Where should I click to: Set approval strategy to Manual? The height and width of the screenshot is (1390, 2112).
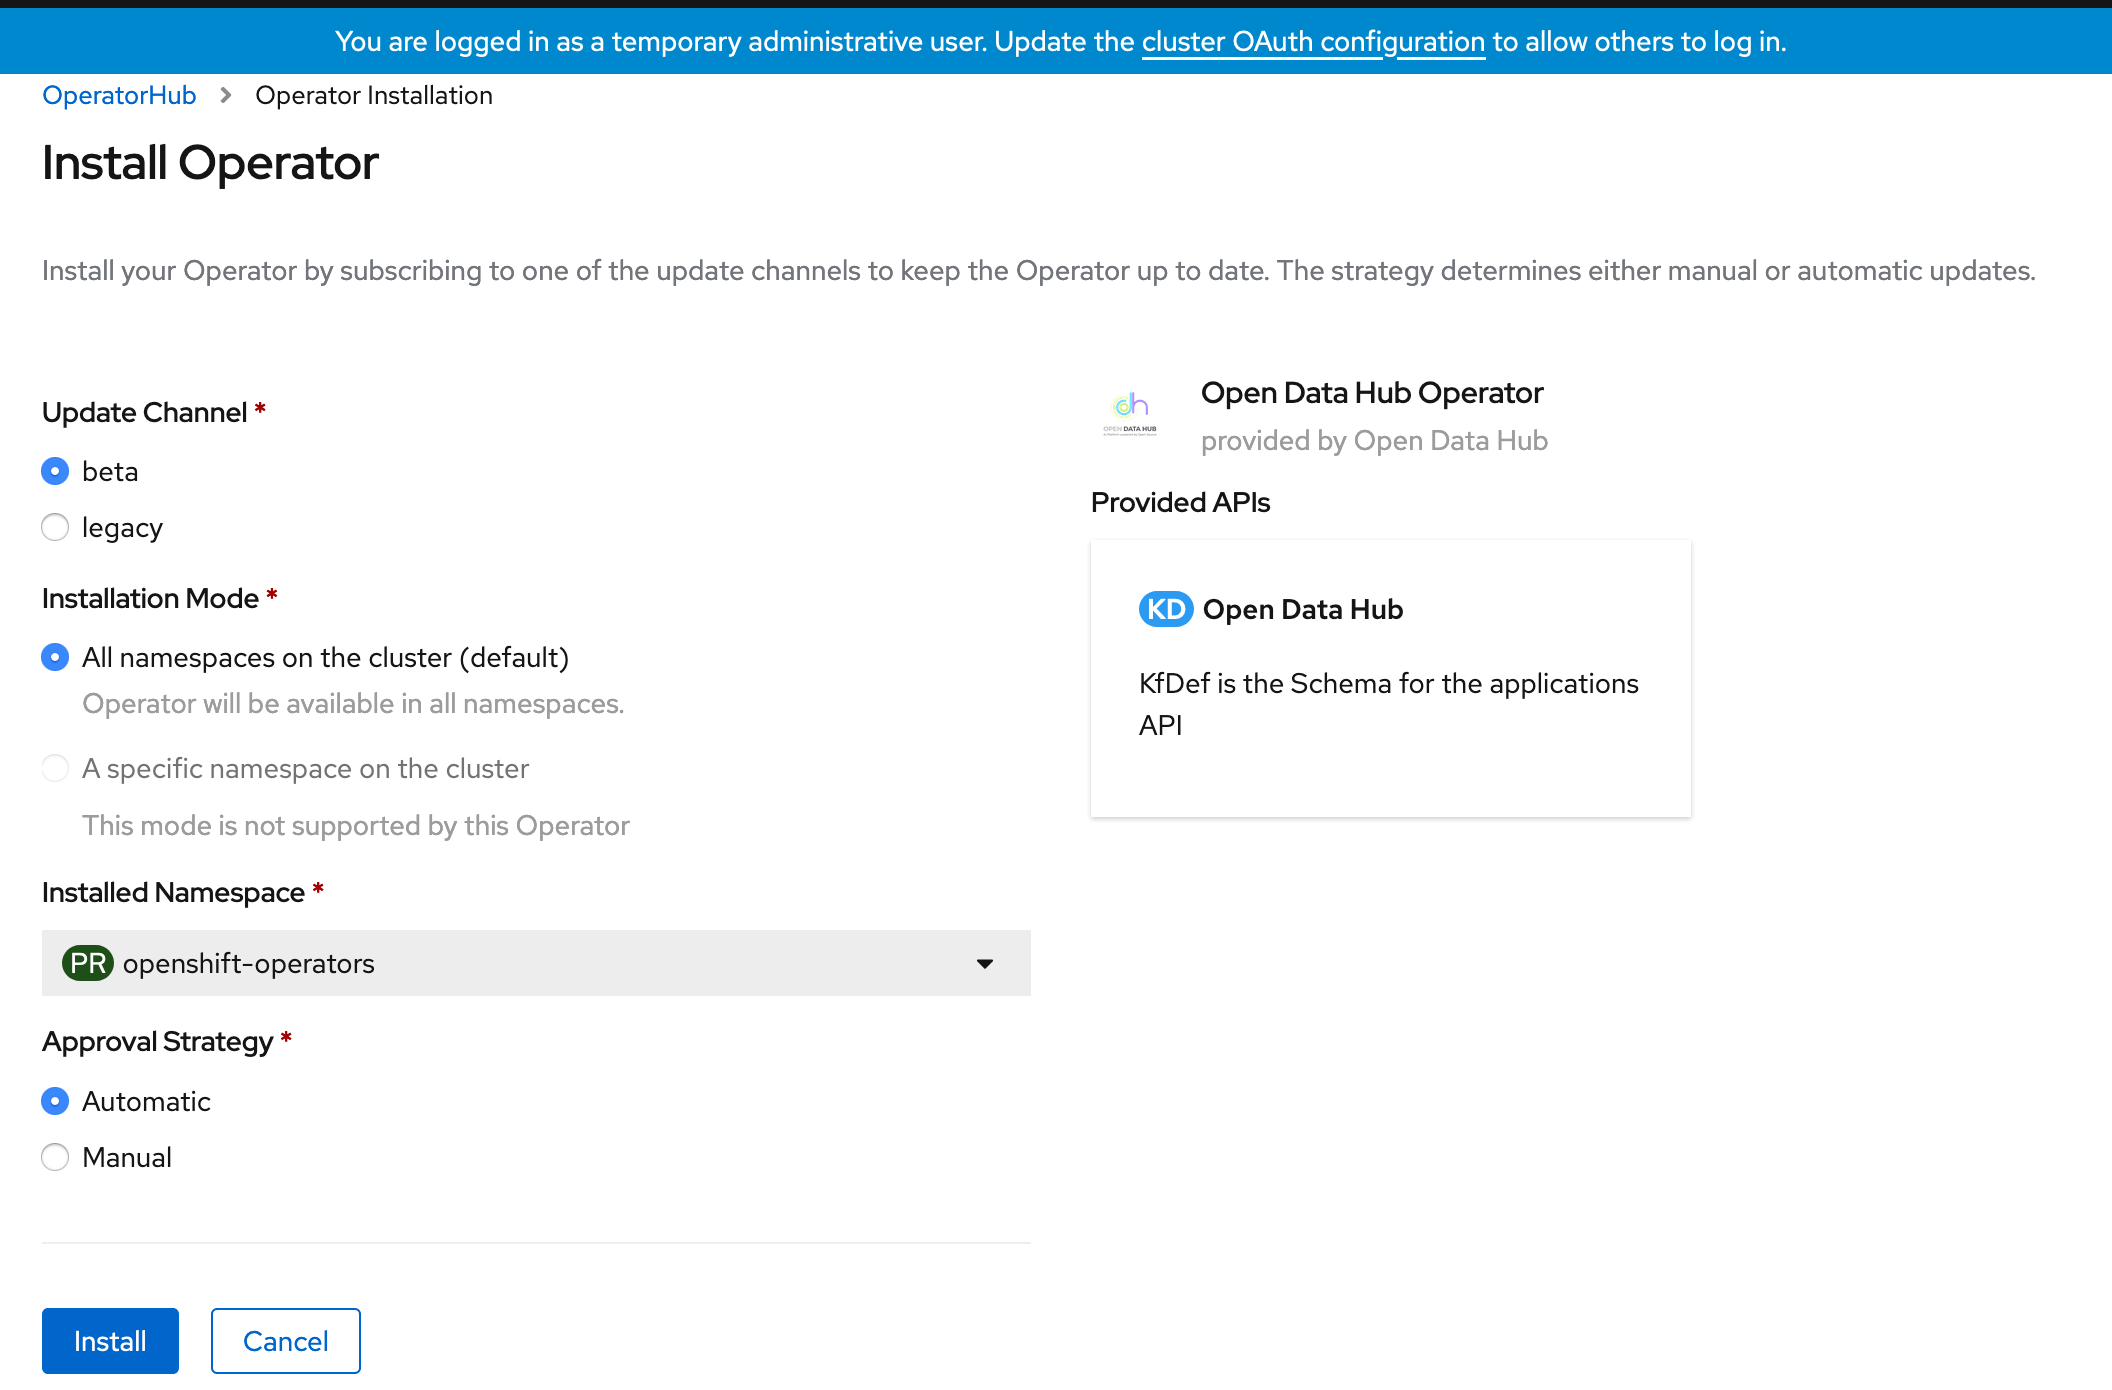pyautogui.click(x=56, y=1157)
